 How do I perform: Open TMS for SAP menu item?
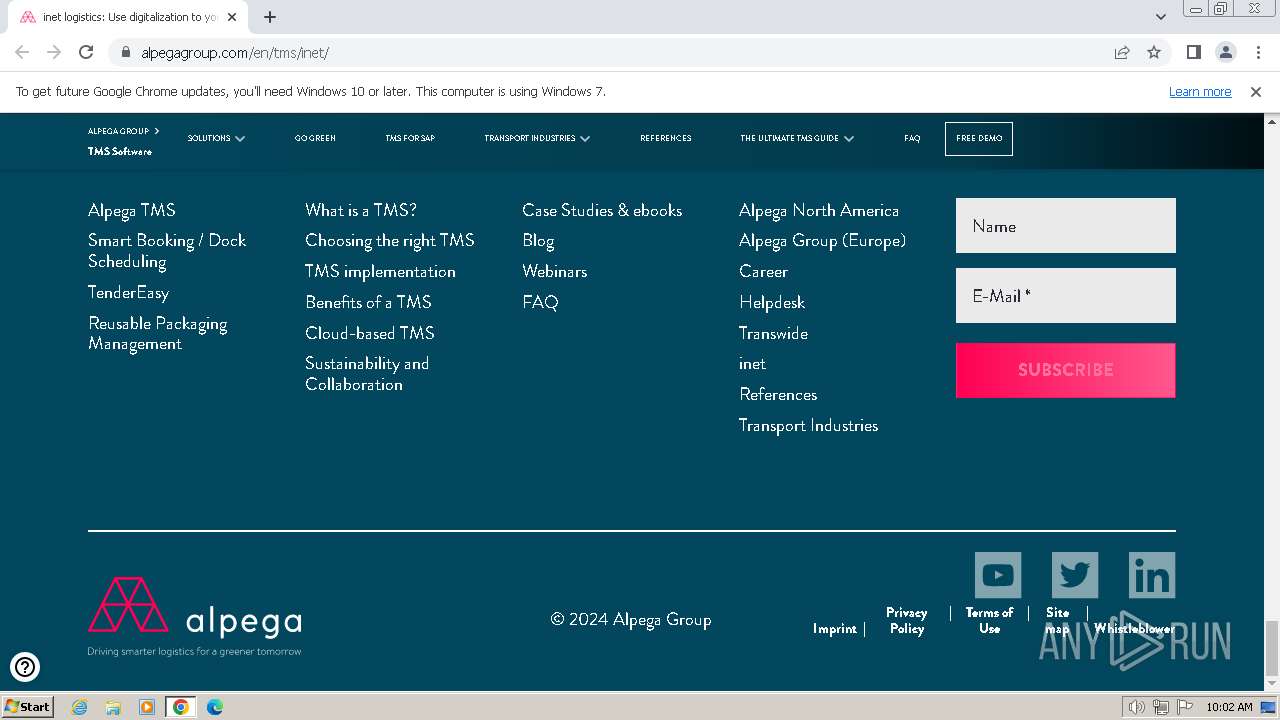[410, 138]
